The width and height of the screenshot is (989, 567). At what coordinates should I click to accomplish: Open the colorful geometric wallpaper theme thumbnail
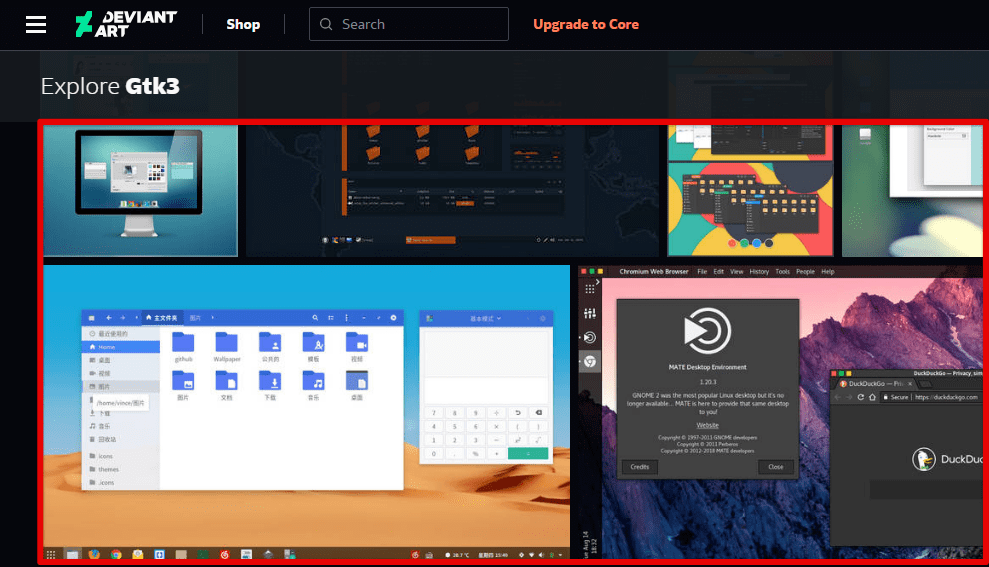click(750, 190)
